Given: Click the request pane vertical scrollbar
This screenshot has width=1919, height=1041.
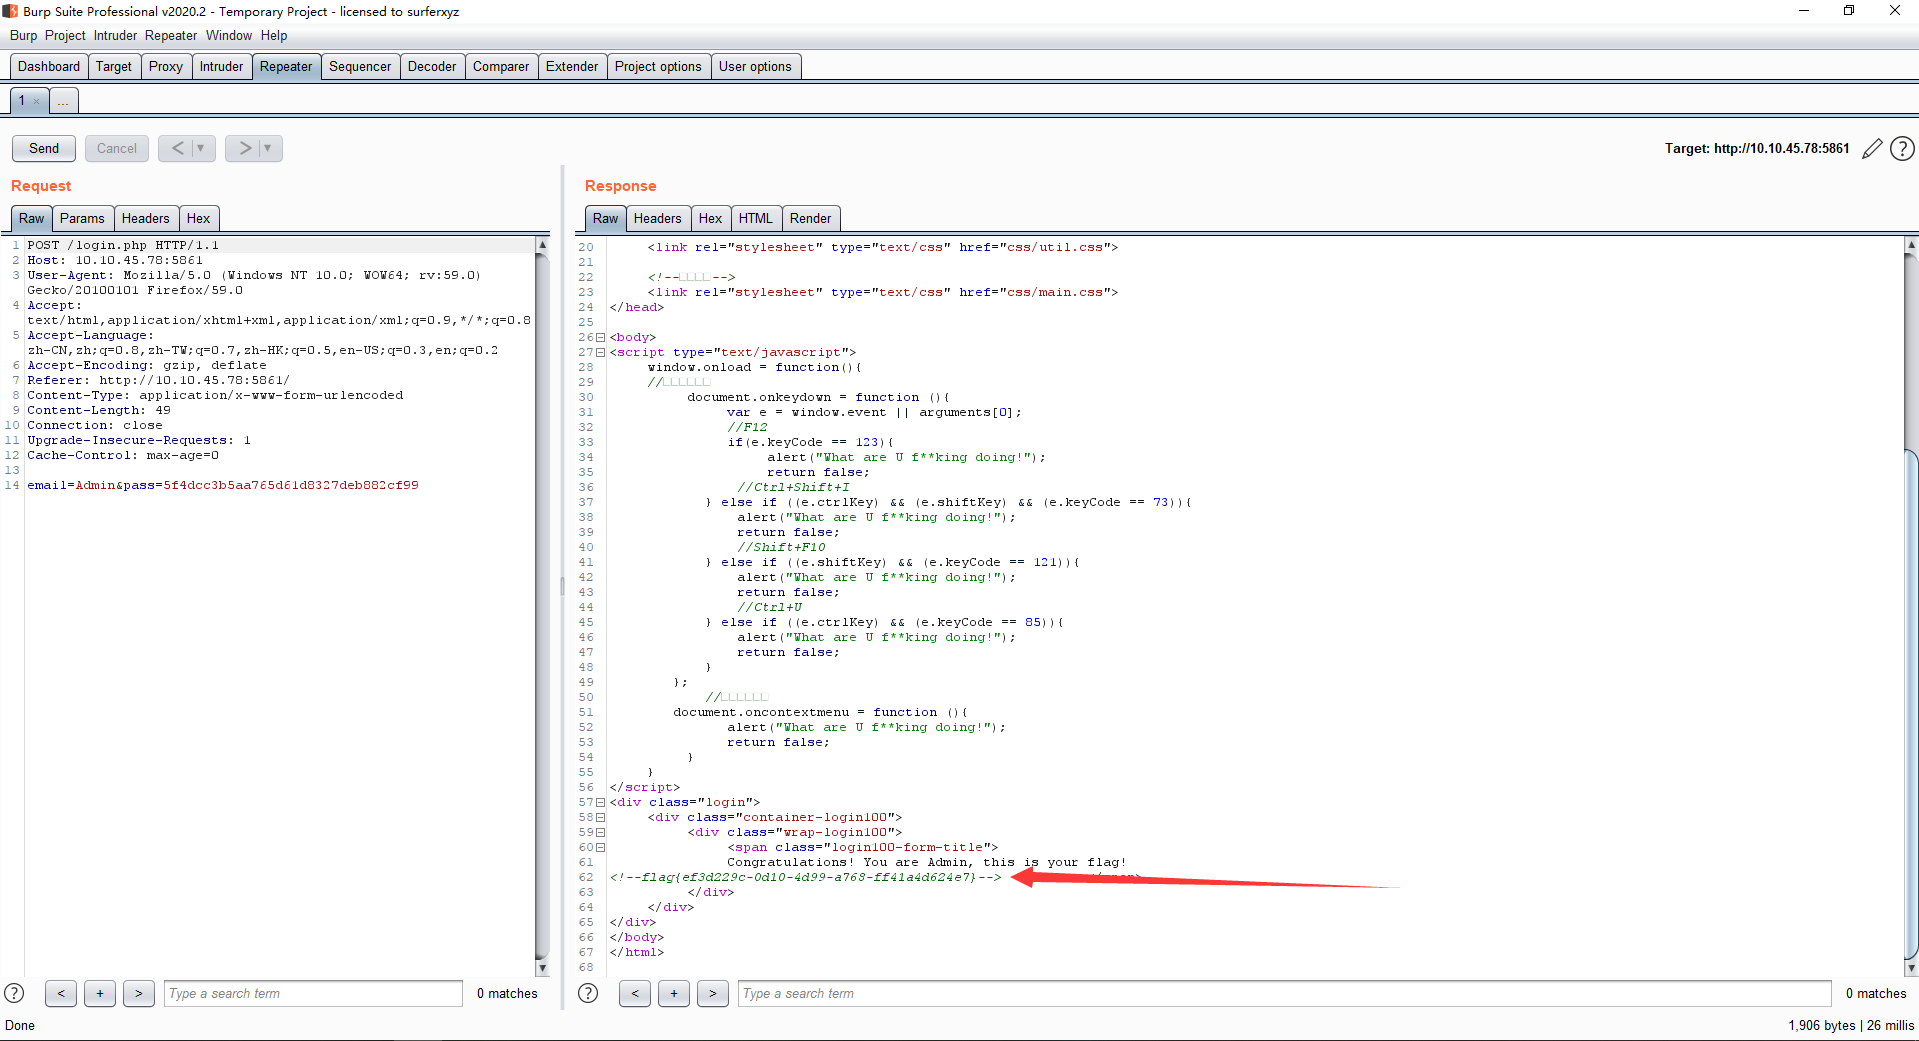Looking at the screenshot, I should click(543, 607).
